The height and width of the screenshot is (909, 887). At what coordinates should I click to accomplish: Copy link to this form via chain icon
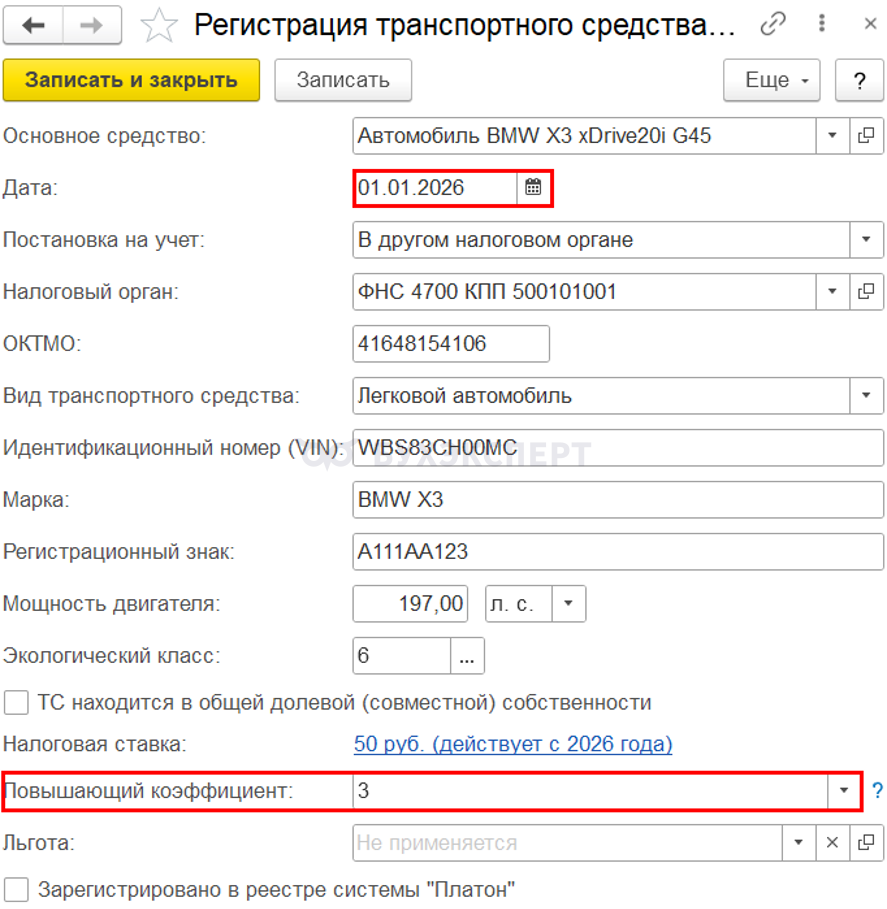[773, 24]
